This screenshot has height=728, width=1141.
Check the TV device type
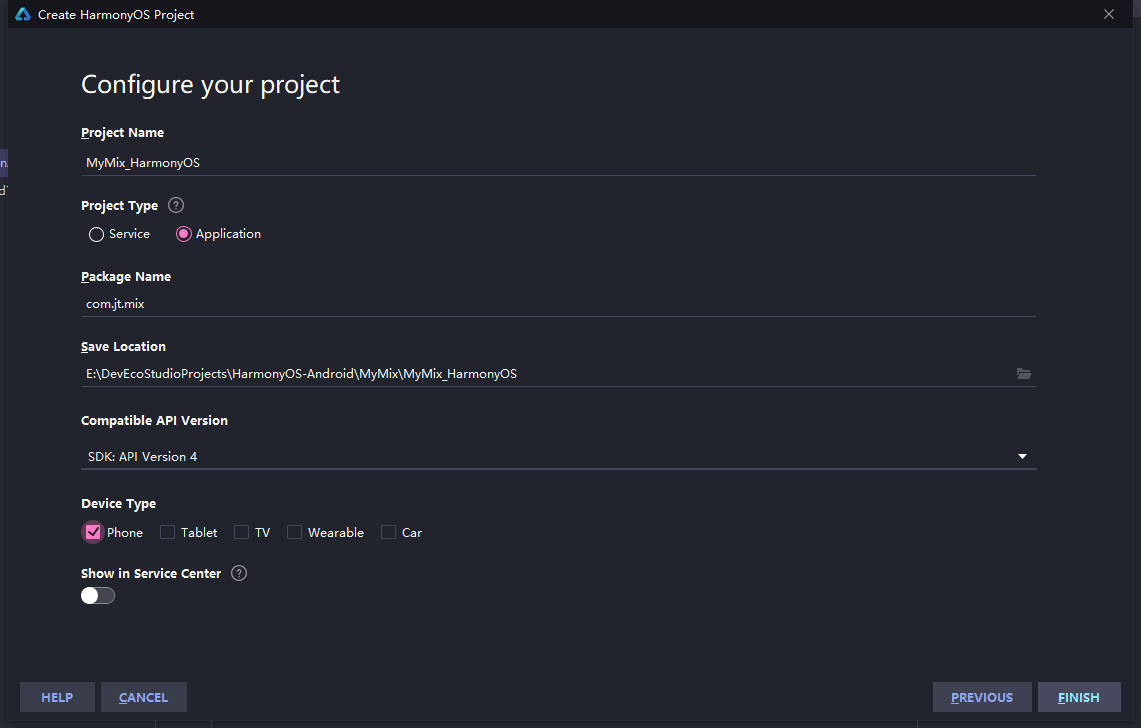pos(242,532)
